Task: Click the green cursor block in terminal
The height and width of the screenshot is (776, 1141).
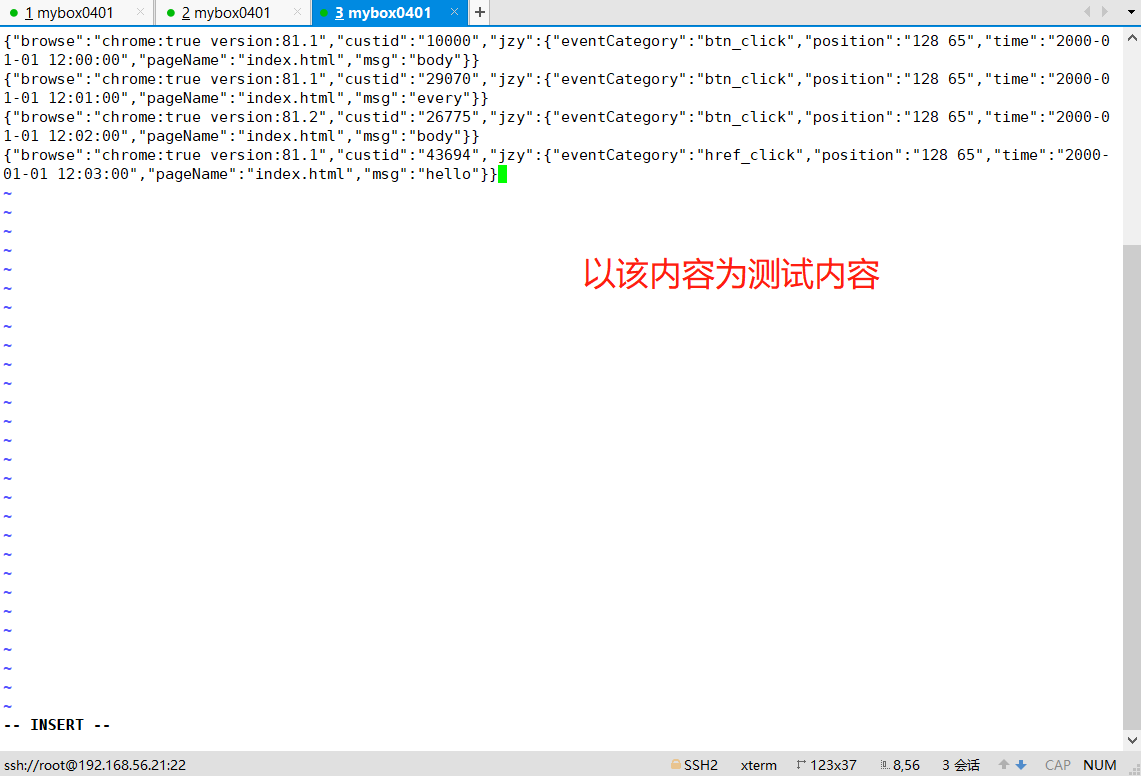Action: point(502,174)
